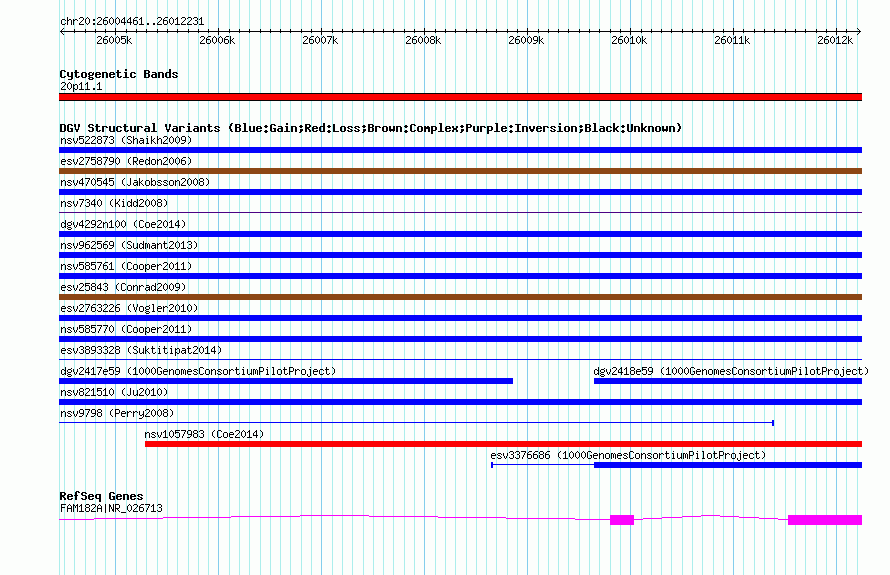This screenshot has height=575, width=890.
Task: Click the blue bar for nsv522873
Action: [x=460, y=150]
